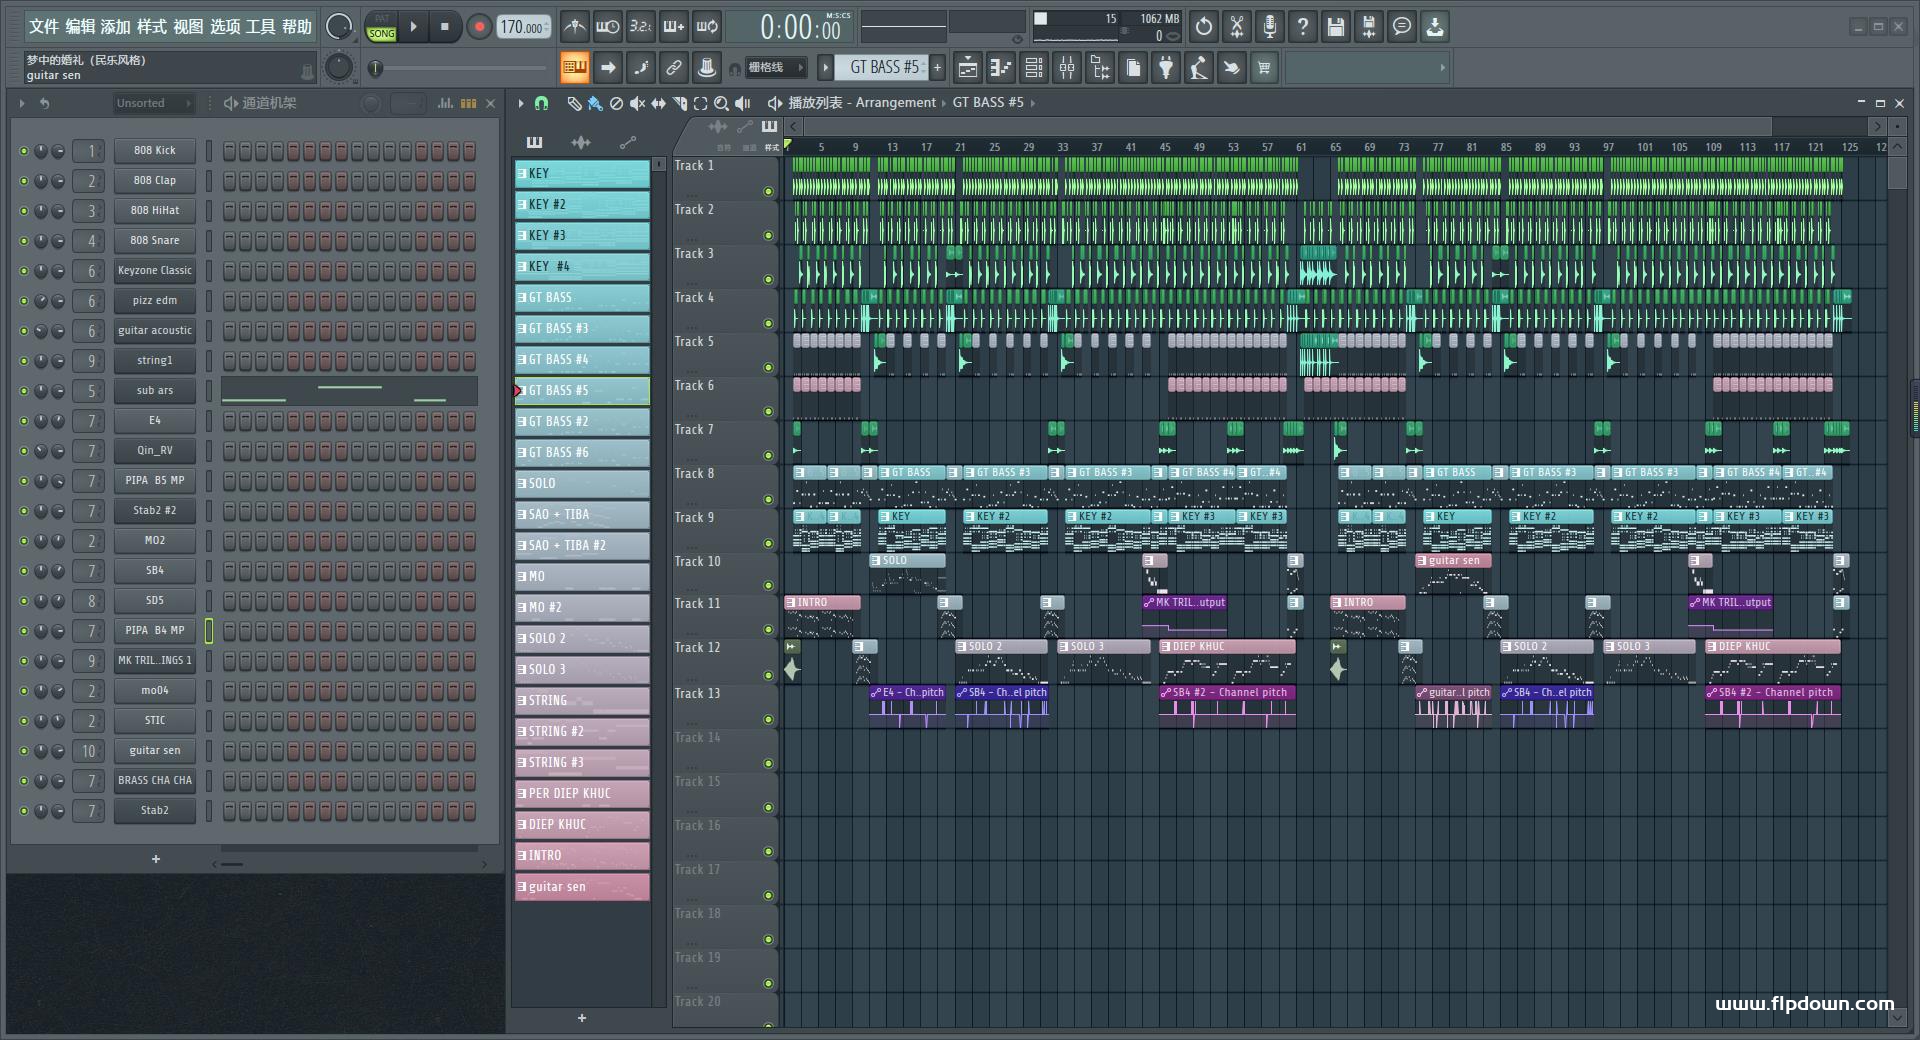Viewport: 1920px width, 1040px height.
Task: Expand the GT BASS #5 breadcrumb arrow
Action: tap(1033, 103)
